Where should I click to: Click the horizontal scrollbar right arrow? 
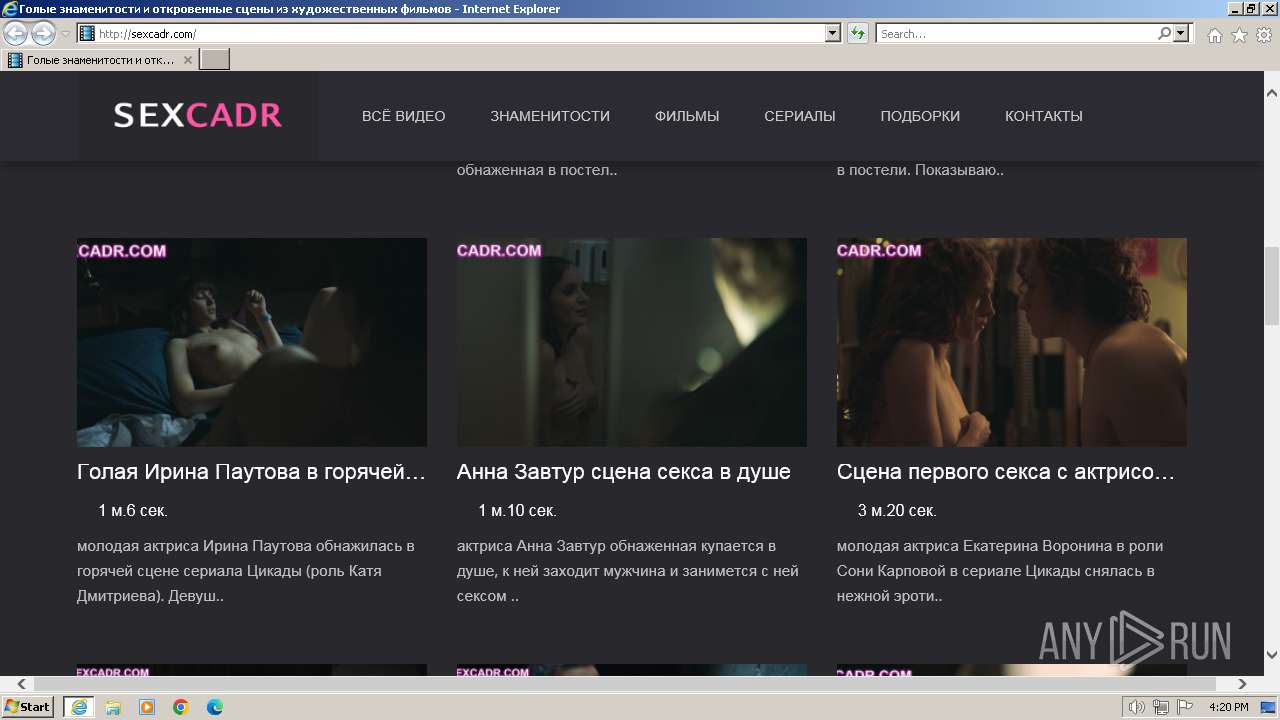coord(1243,684)
